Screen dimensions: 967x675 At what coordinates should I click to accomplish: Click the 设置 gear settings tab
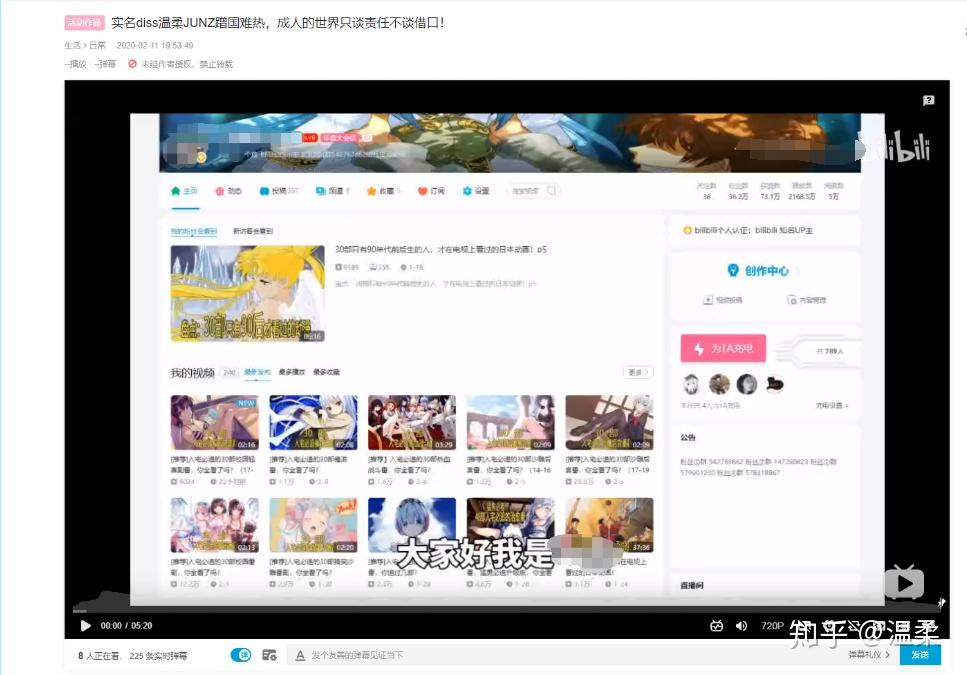[x=475, y=191]
